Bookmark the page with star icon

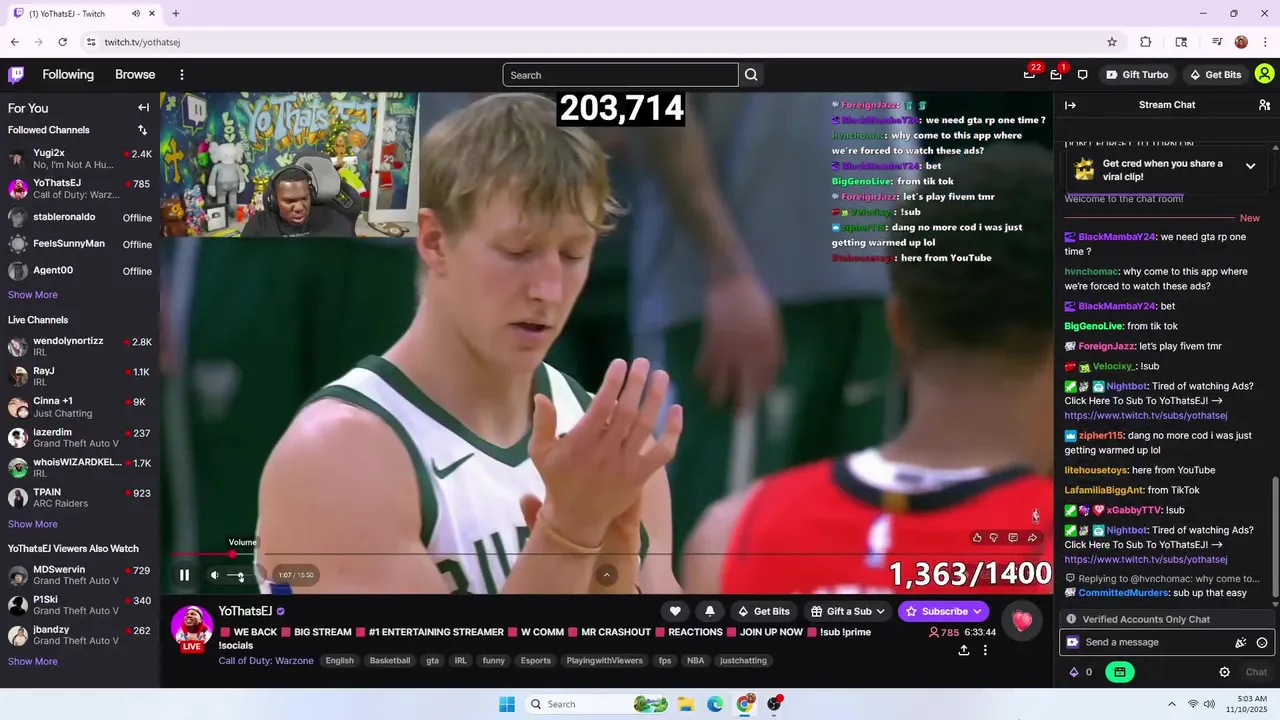[x=1112, y=42]
